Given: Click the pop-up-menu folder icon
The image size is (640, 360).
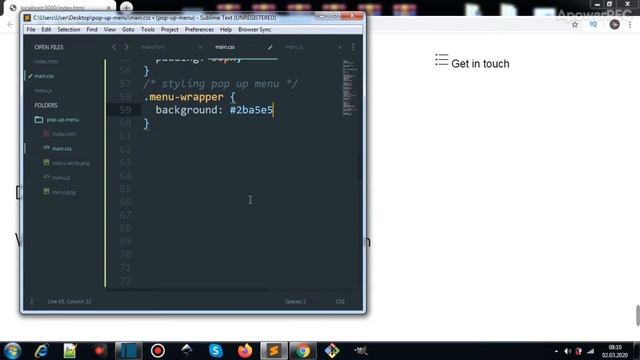Looking at the screenshot, I should click(39, 119).
